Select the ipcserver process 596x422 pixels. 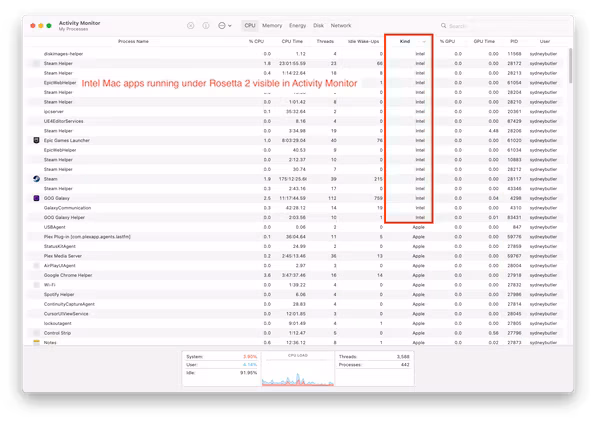point(54,111)
